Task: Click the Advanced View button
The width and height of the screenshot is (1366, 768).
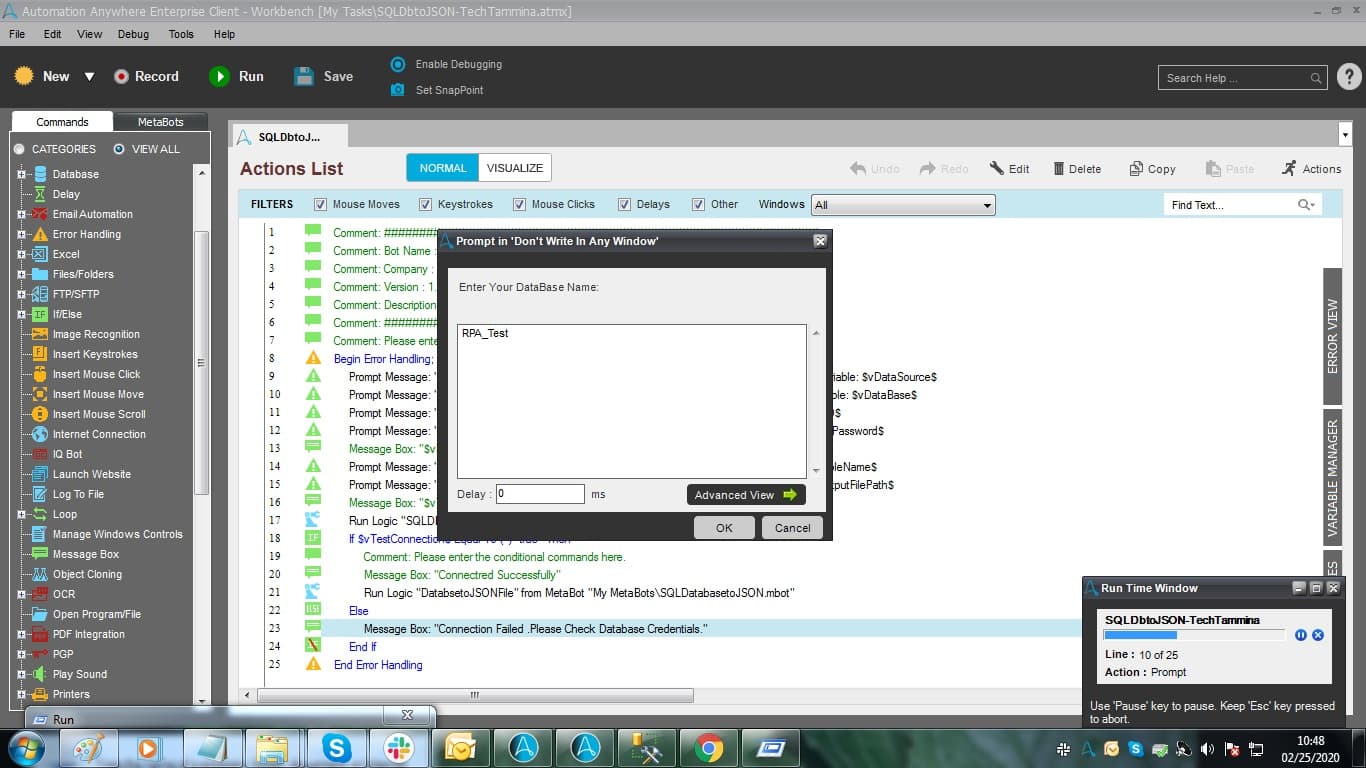Action: [746, 495]
